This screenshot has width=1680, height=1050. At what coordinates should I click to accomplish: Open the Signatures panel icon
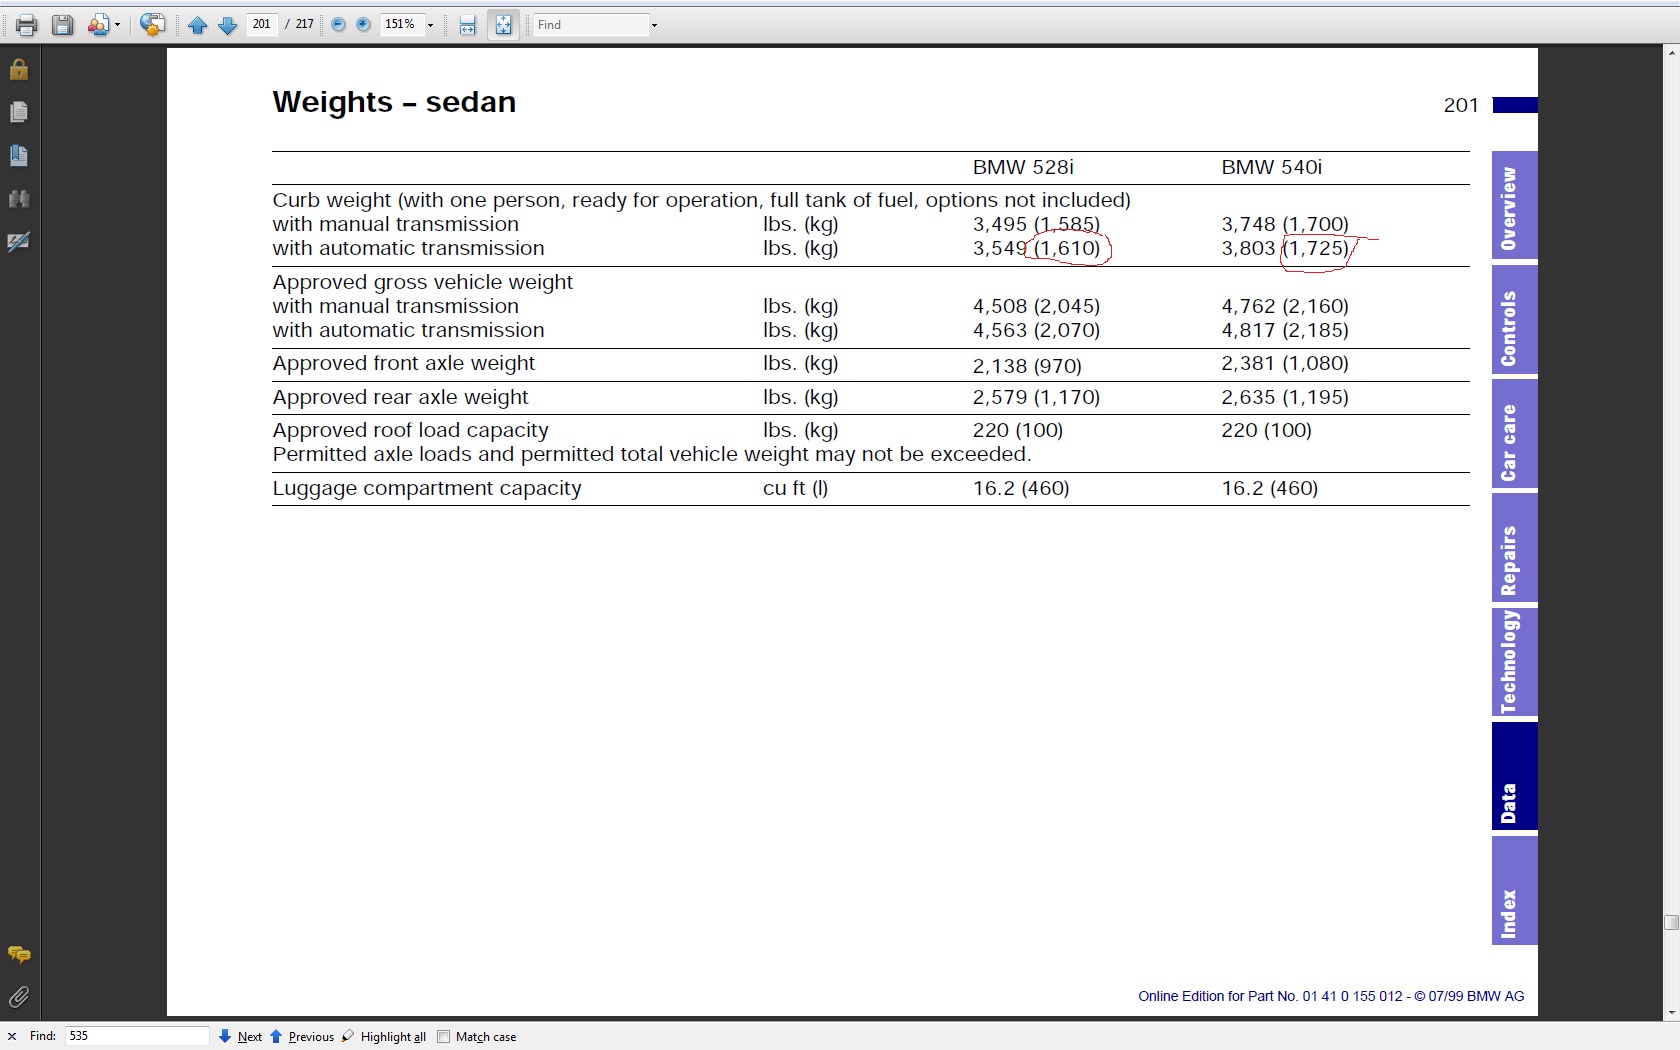click(19, 241)
